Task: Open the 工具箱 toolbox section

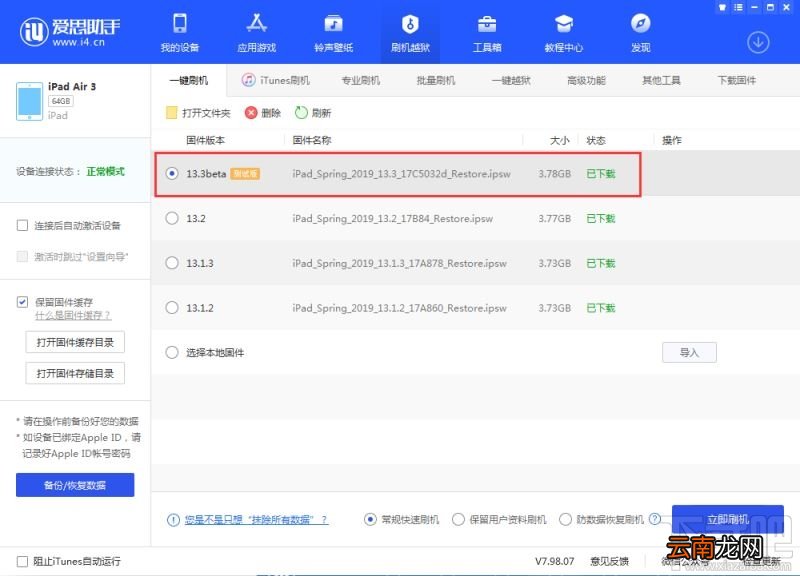Action: (487, 33)
